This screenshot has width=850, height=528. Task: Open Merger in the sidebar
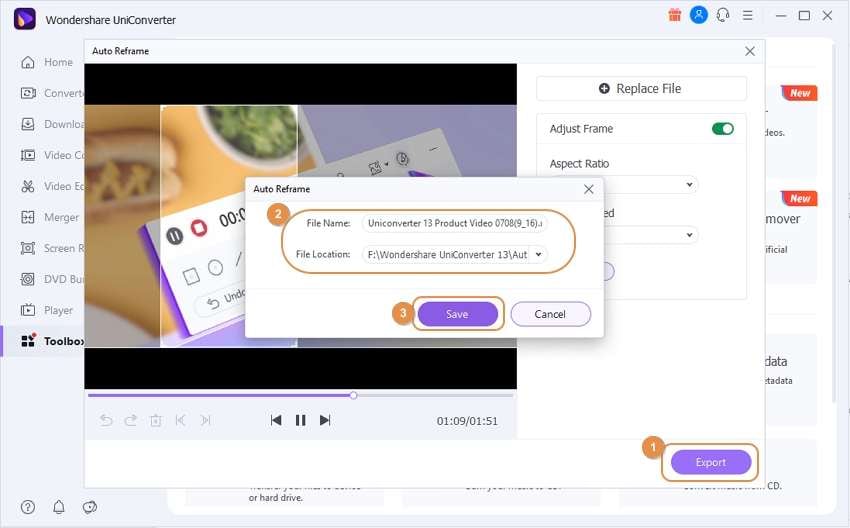click(x=50, y=217)
